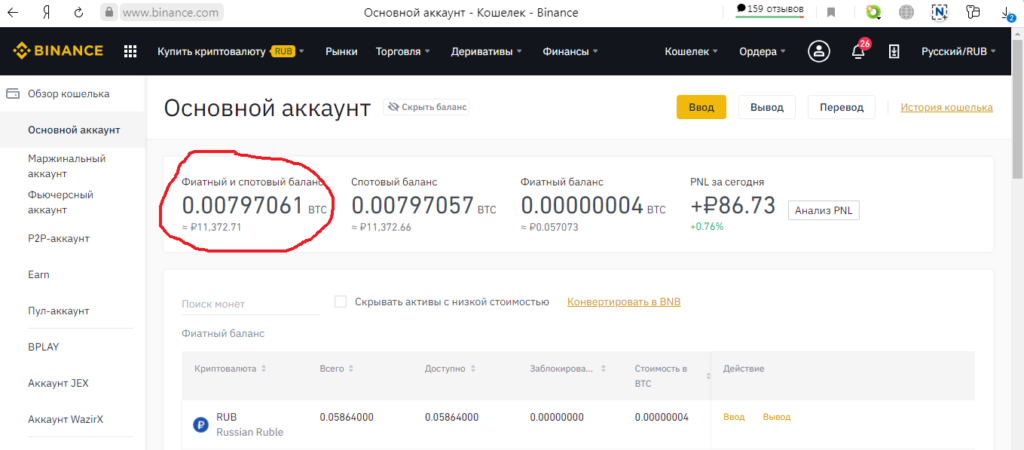This screenshot has width=1024, height=450.
Task: Expand the Торговля dropdown menu
Action: coord(402,51)
